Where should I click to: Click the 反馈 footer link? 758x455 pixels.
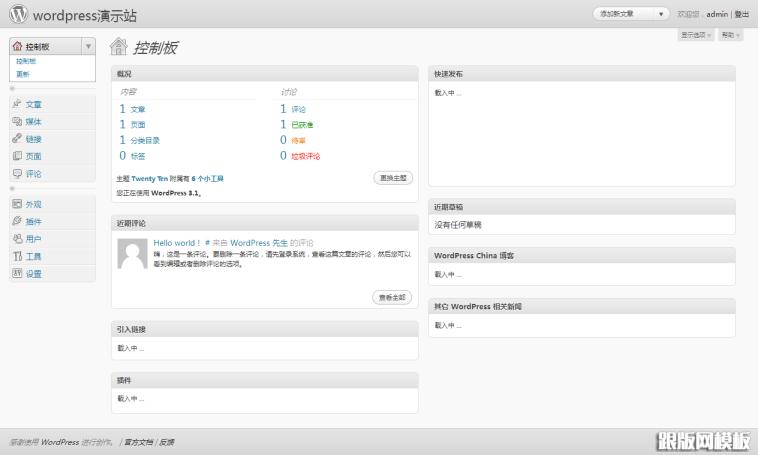click(x=167, y=442)
